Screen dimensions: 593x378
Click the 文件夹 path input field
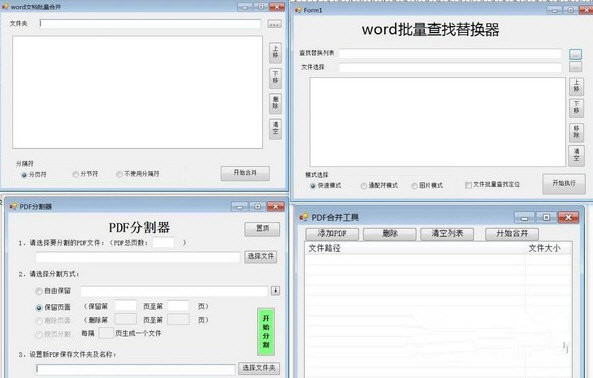150,24
